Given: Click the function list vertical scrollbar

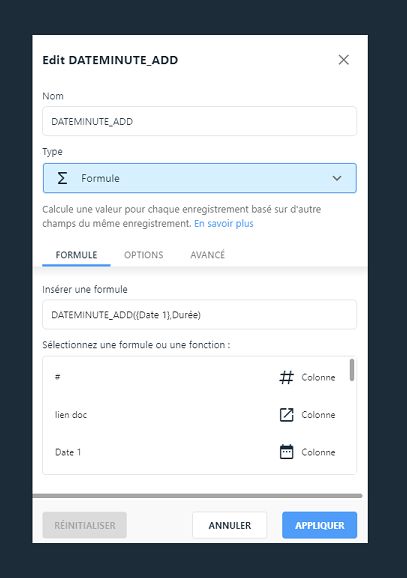Looking at the screenshot, I should (x=352, y=370).
